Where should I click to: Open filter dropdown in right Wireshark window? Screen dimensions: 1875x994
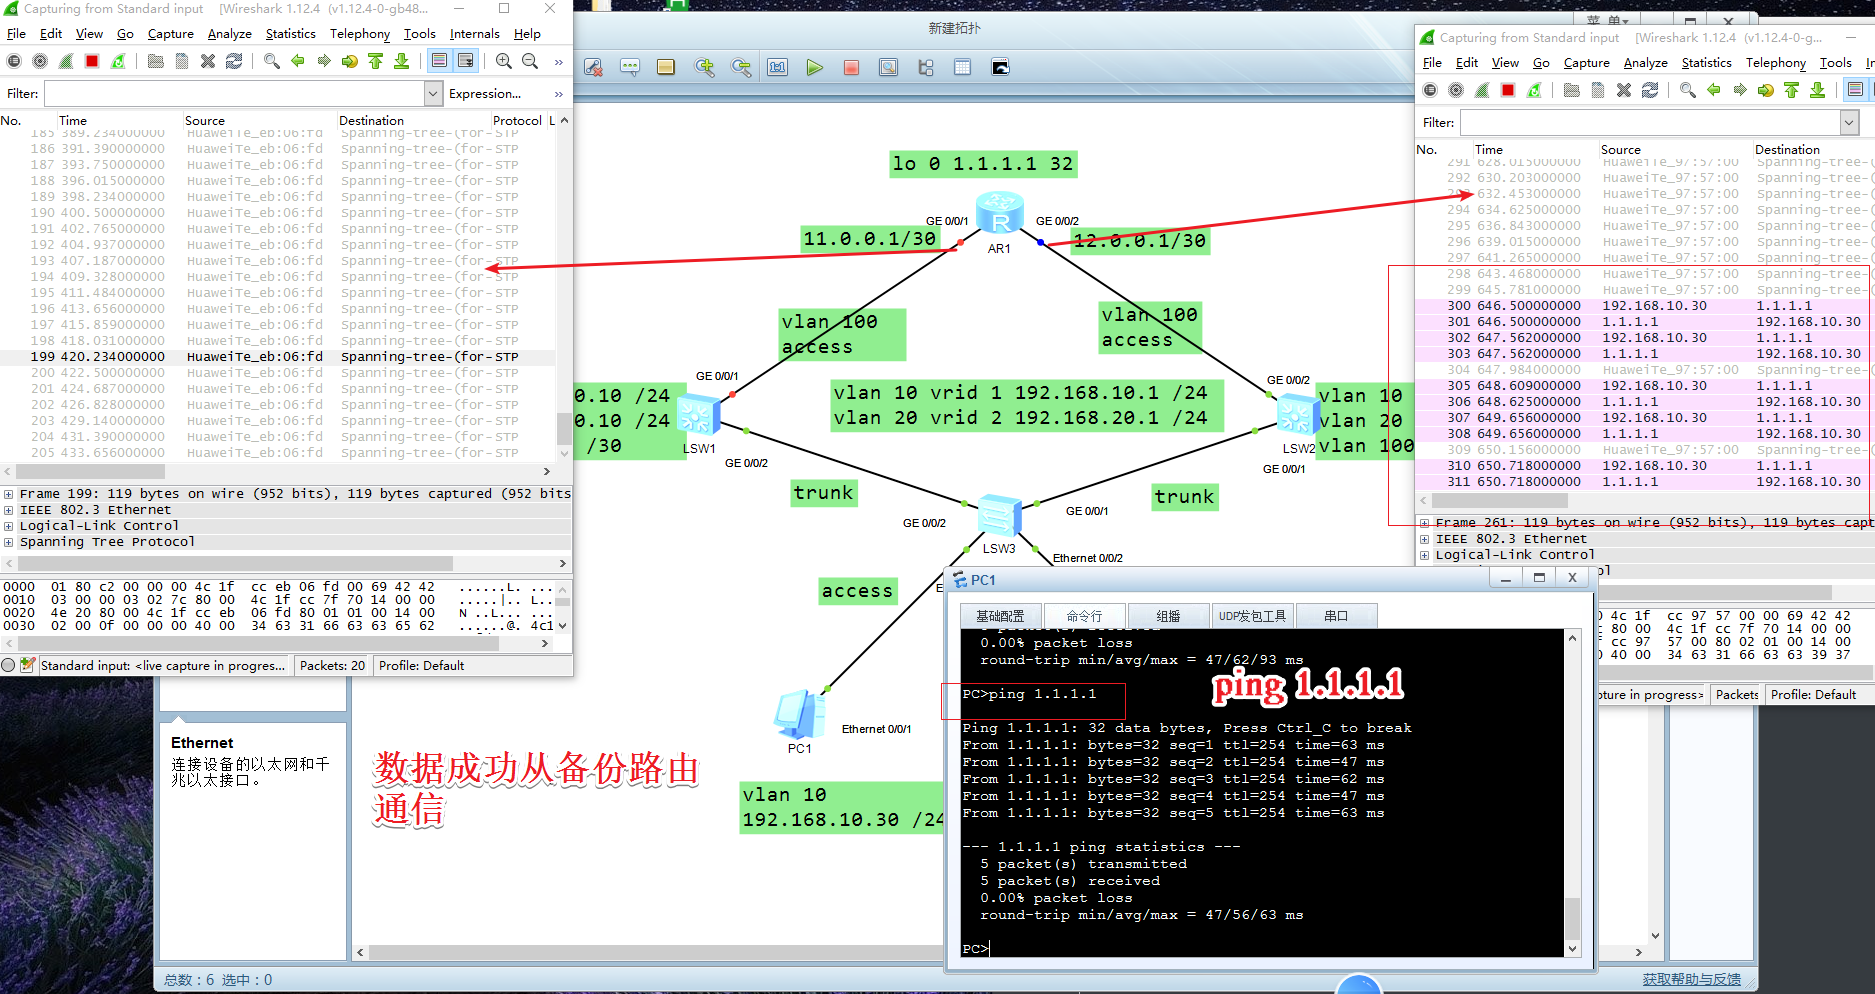tap(1850, 122)
